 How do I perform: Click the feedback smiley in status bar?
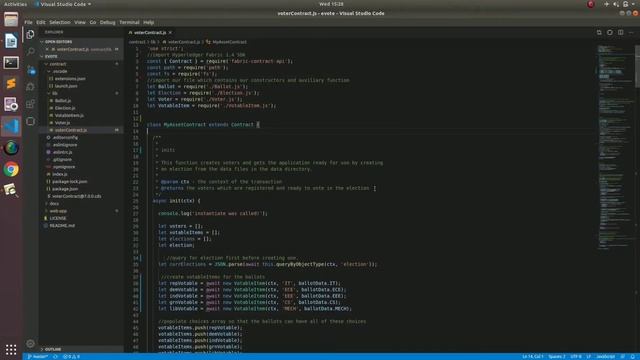[623, 357]
